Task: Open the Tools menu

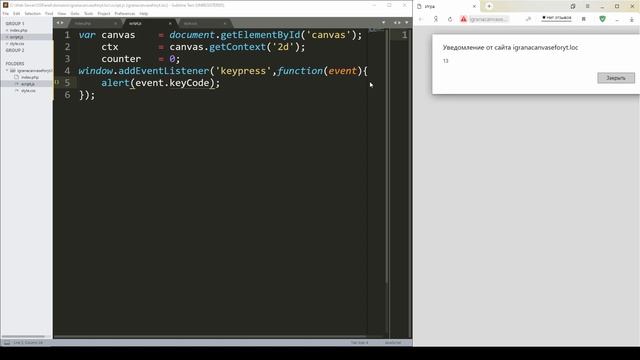Action: click(88, 13)
